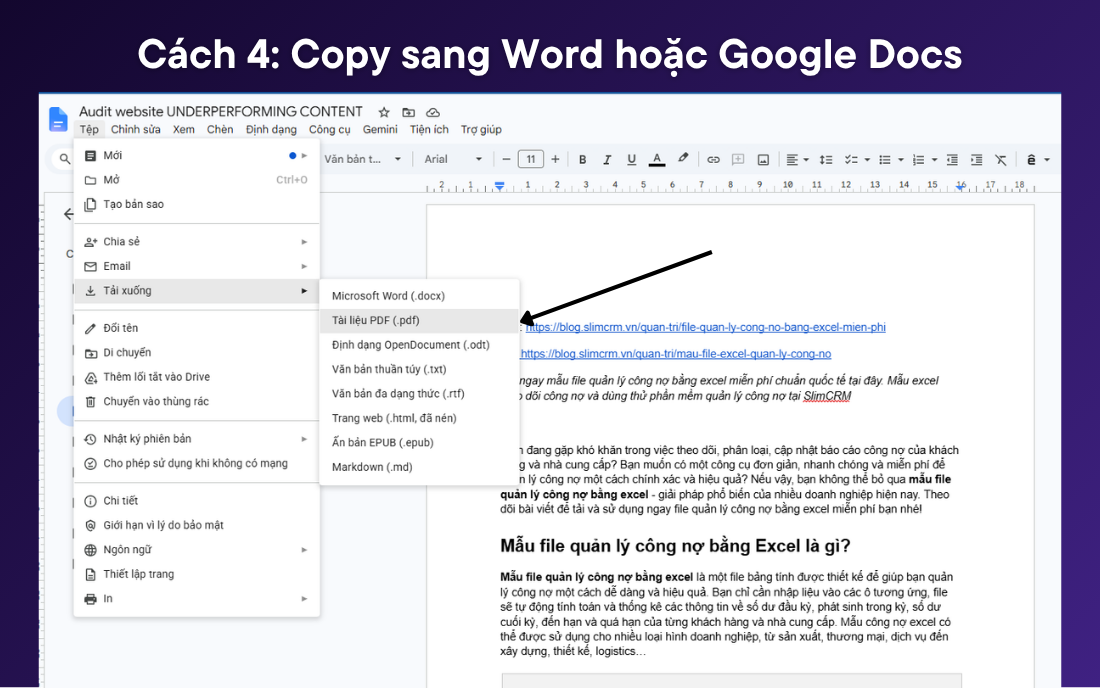Open the file-quan-ly-cong-no-bang-excel-mien-phi link
1100x688 pixels.
click(706, 327)
